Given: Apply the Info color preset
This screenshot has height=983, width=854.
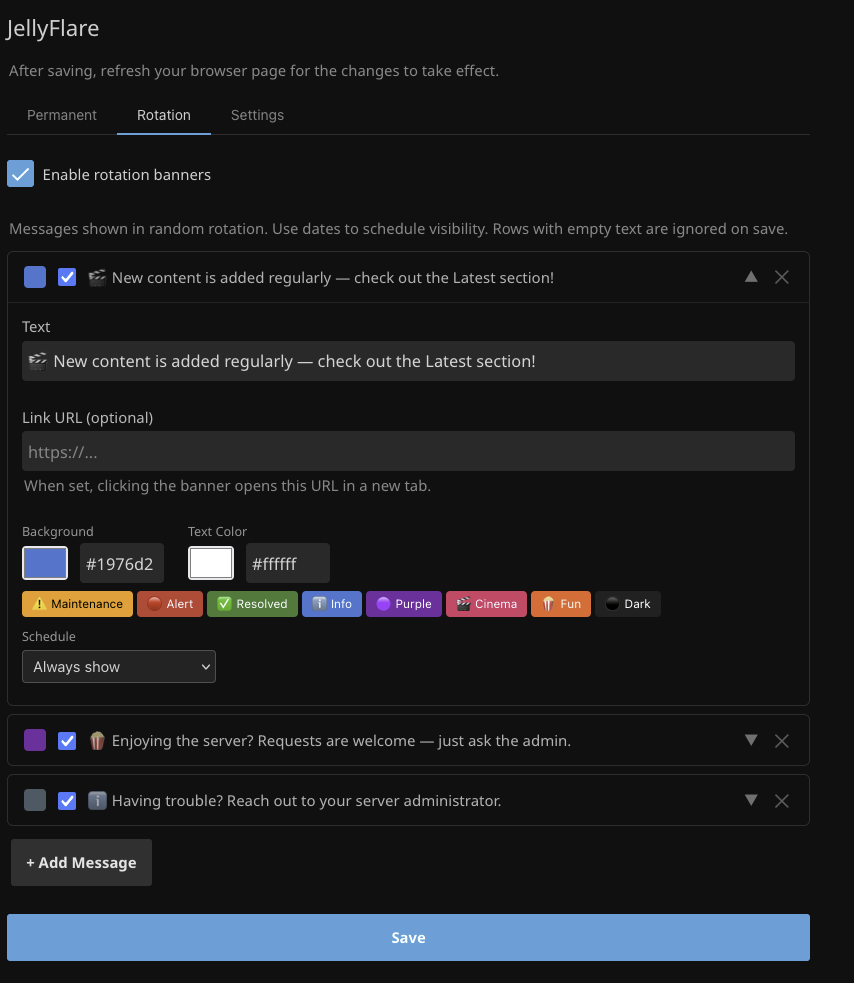Looking at the screenshot, I should [x=332, y=604].
